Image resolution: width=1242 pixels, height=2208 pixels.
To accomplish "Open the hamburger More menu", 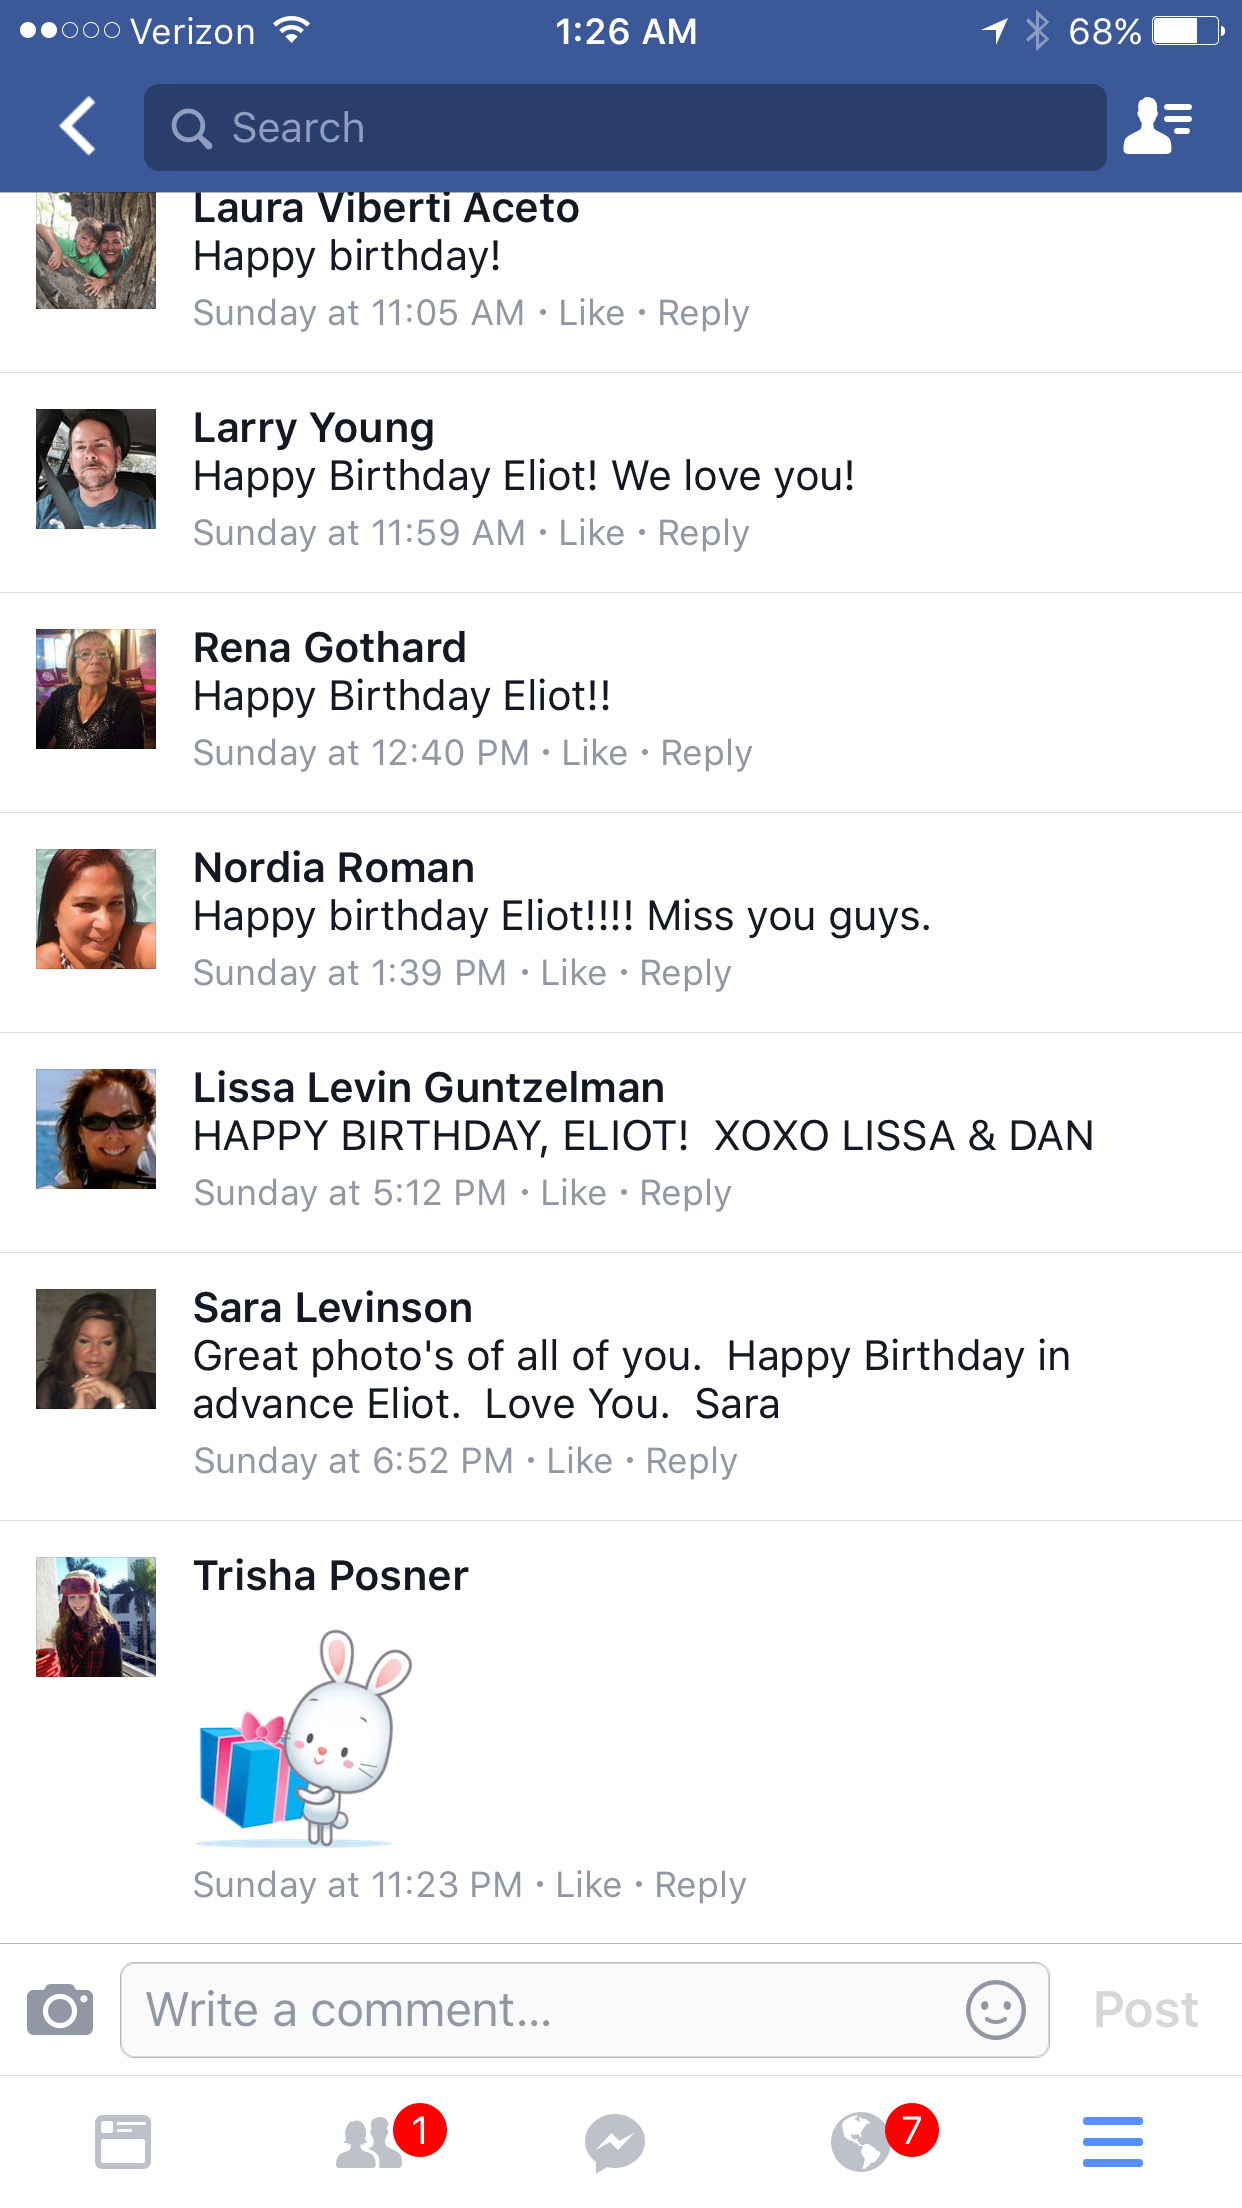I will [x=1112, y=2141].
